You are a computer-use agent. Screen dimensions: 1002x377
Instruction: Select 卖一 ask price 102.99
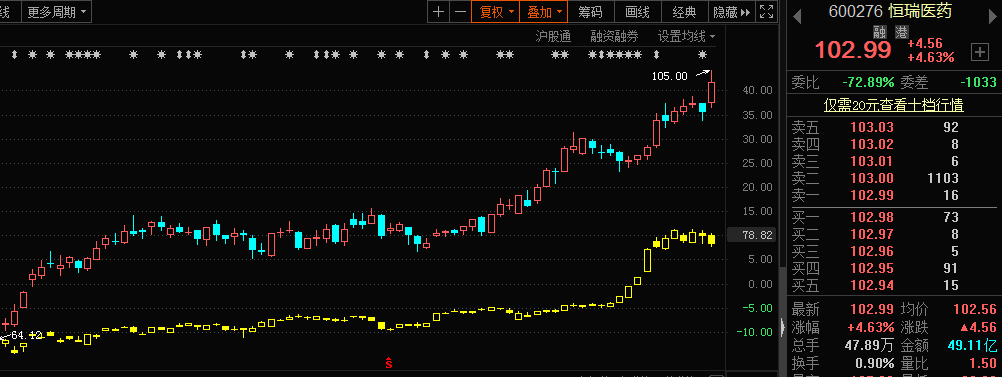872,196
